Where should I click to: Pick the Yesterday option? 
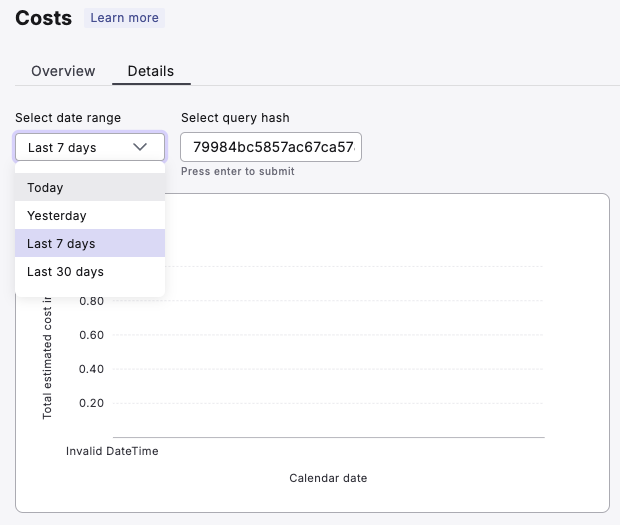pos(57,216)
